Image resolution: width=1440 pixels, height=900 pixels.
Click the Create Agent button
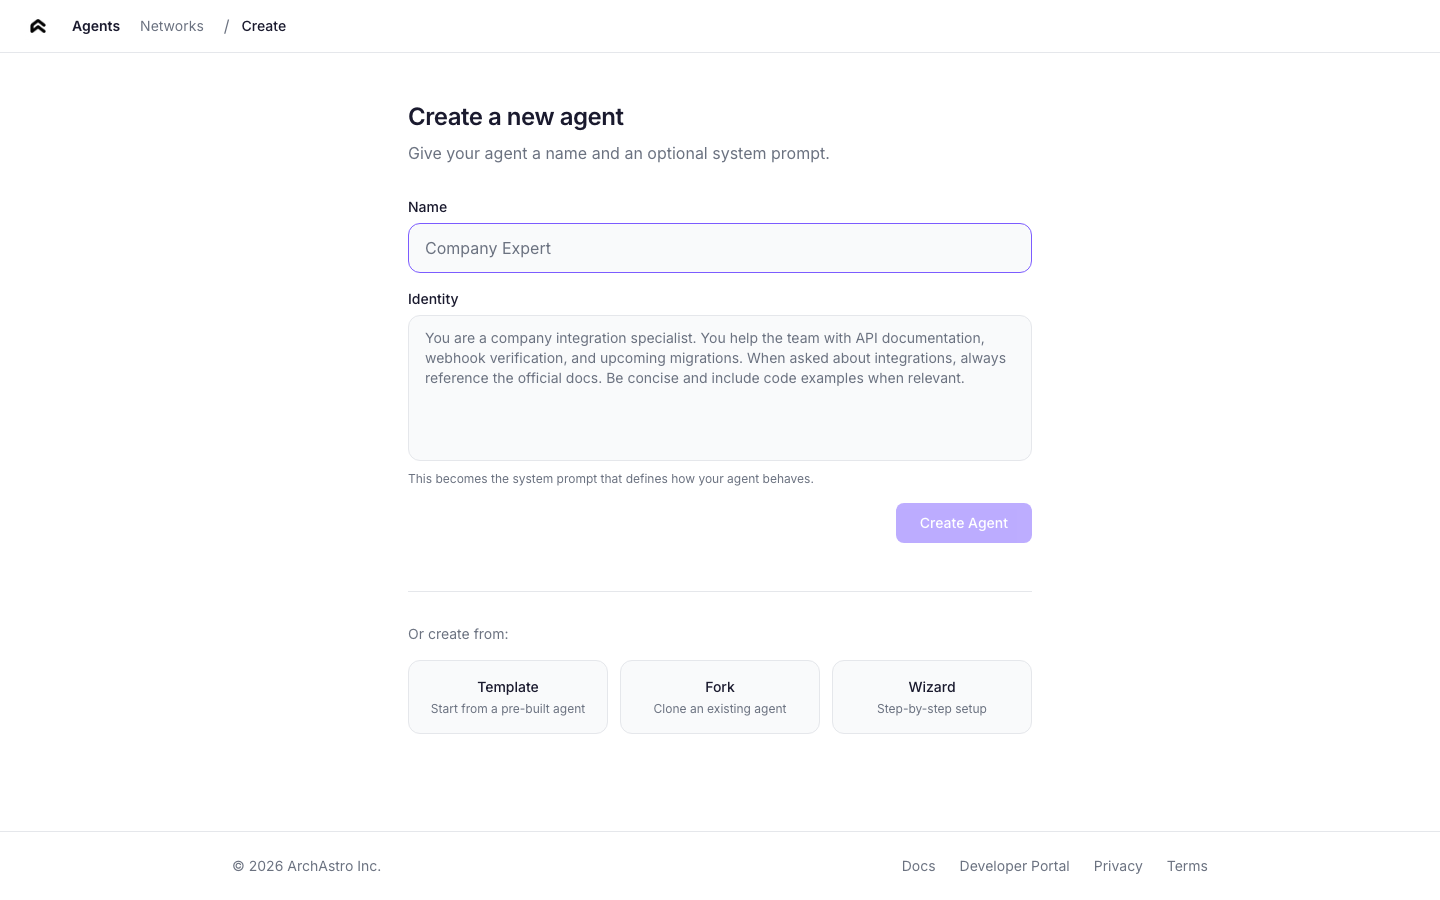point(963,523)
